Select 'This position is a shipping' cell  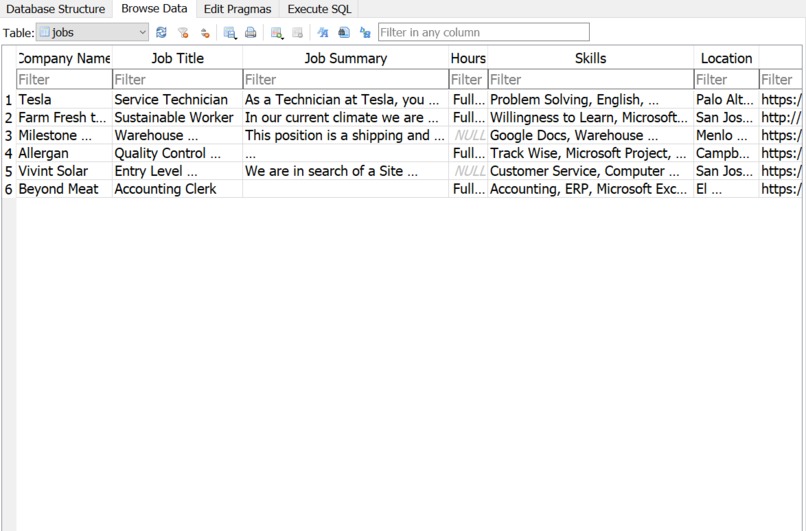(345, 136)
